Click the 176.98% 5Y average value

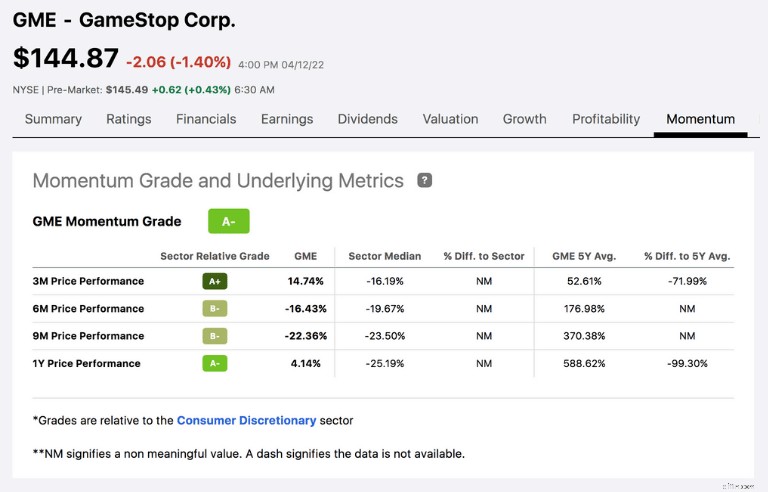coord(584,309)
